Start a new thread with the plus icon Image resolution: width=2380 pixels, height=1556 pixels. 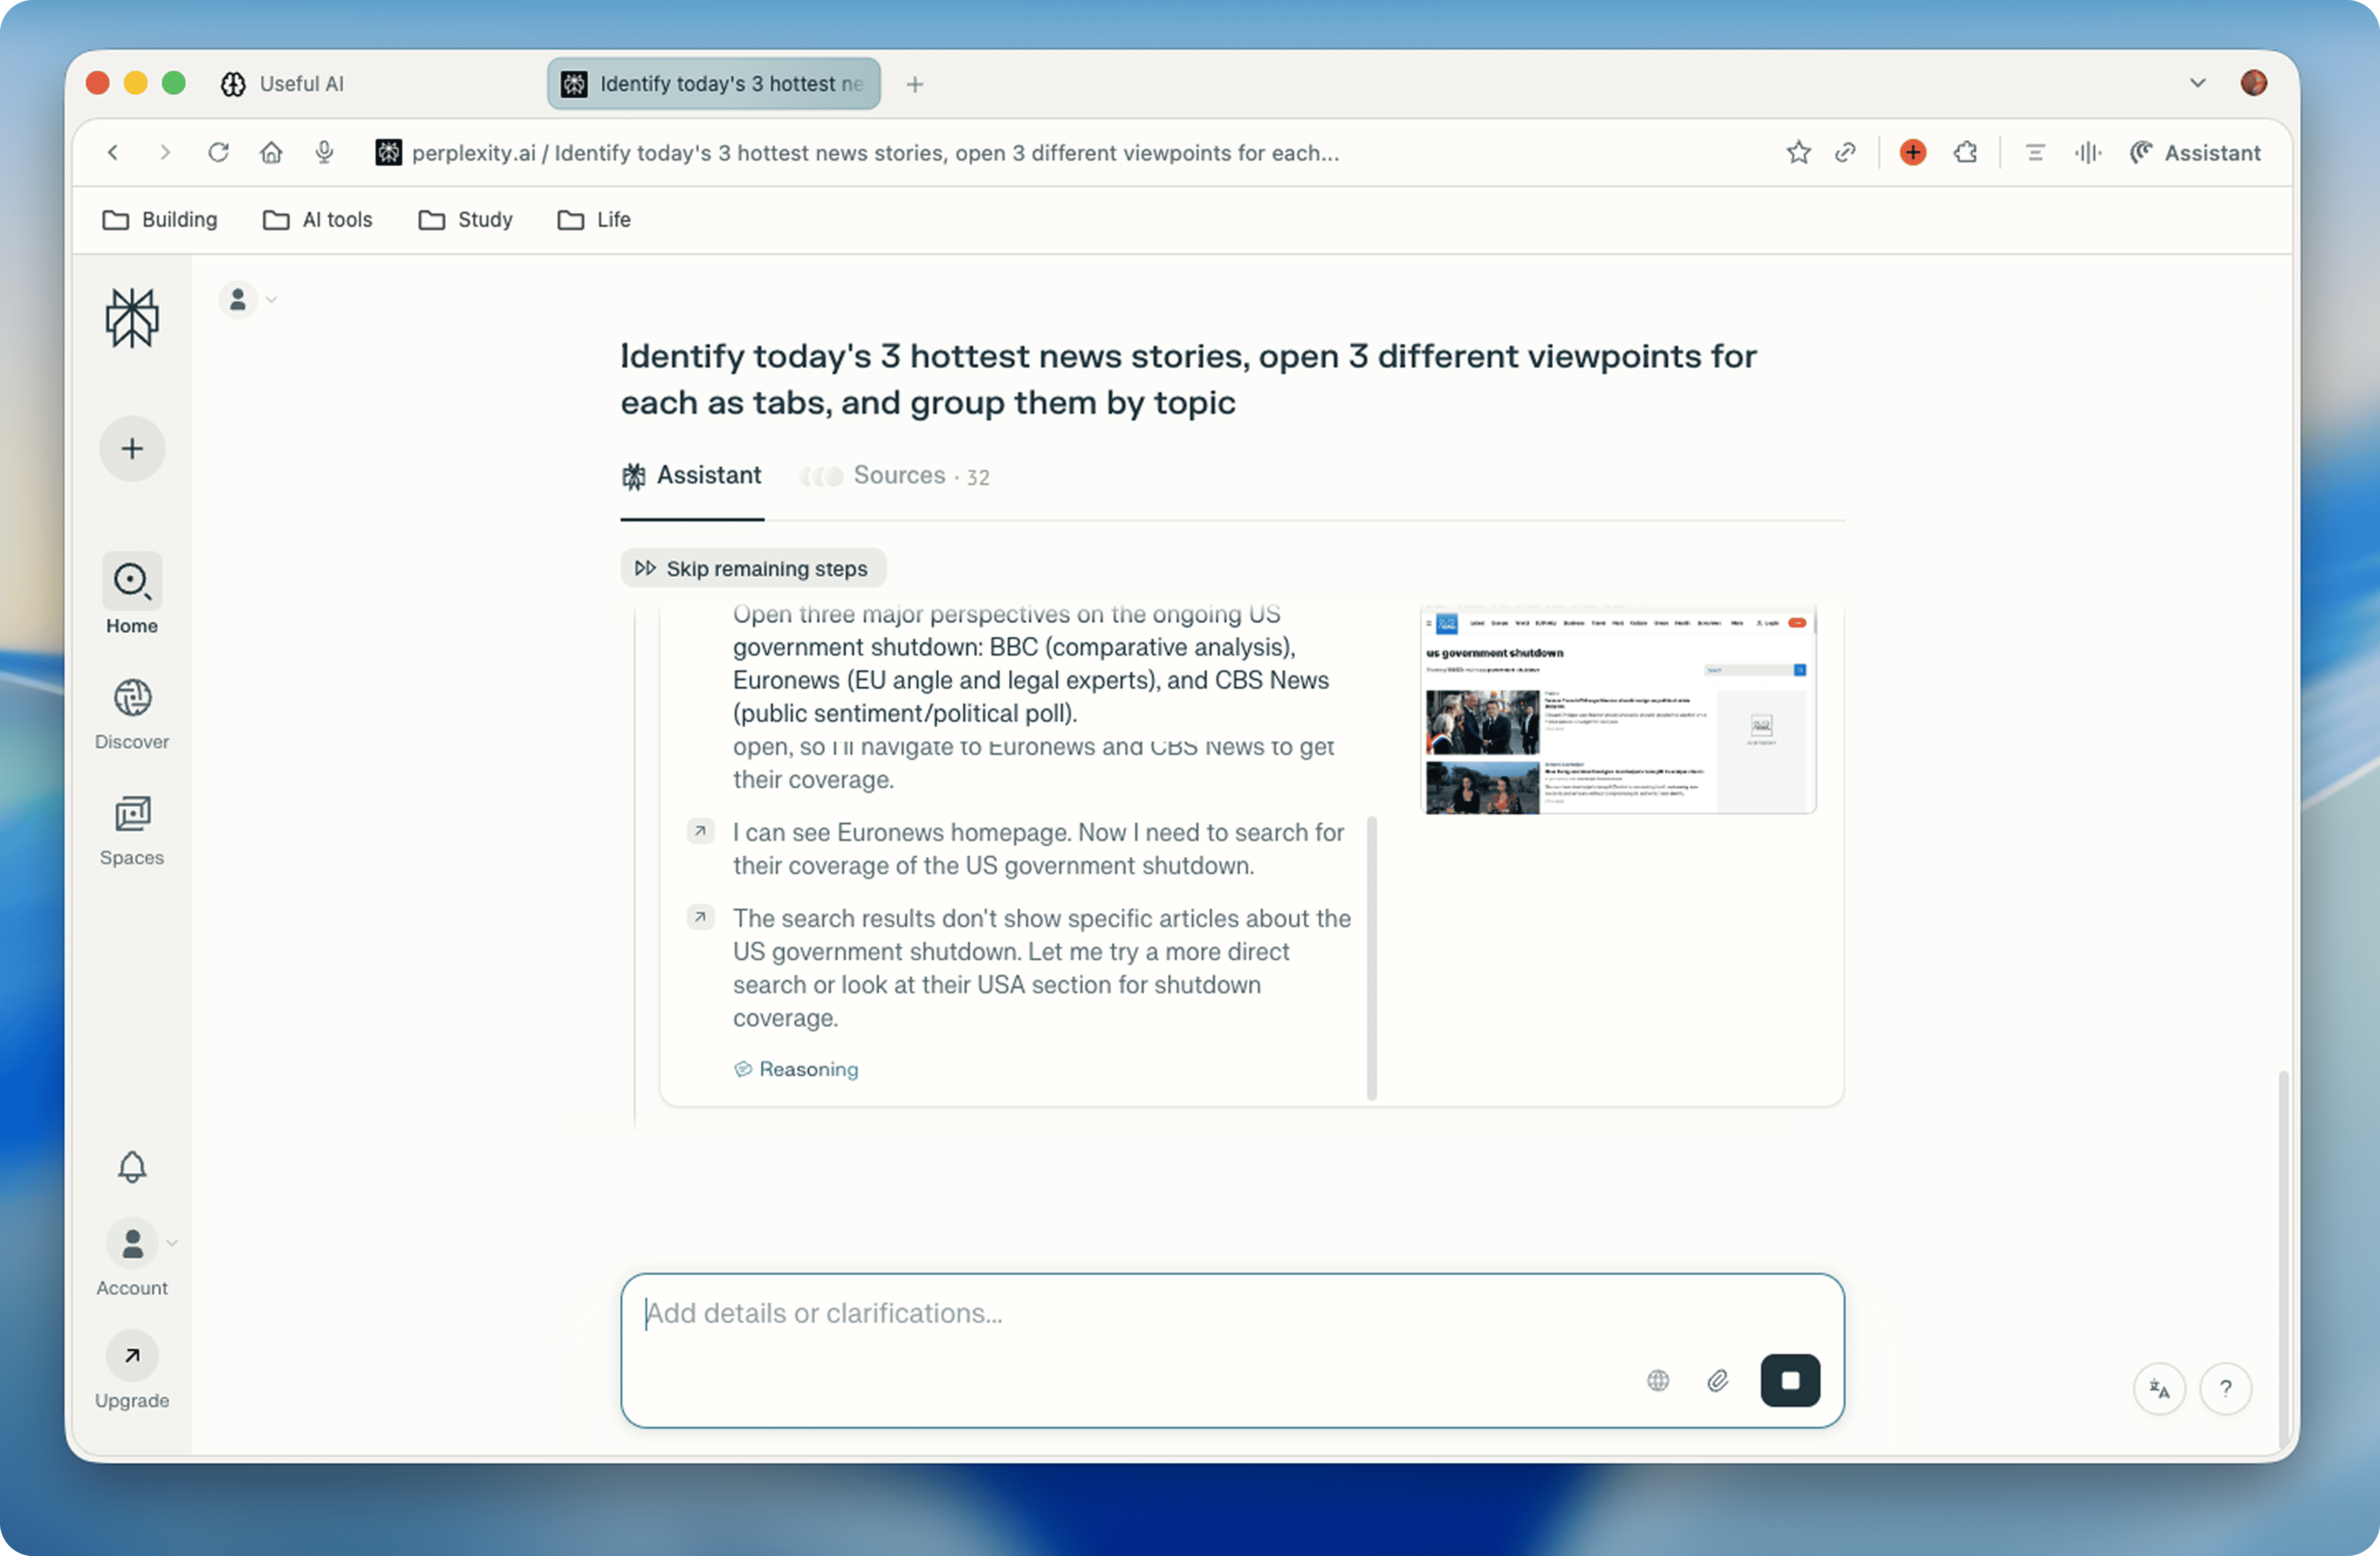click(x=131, y=448)
